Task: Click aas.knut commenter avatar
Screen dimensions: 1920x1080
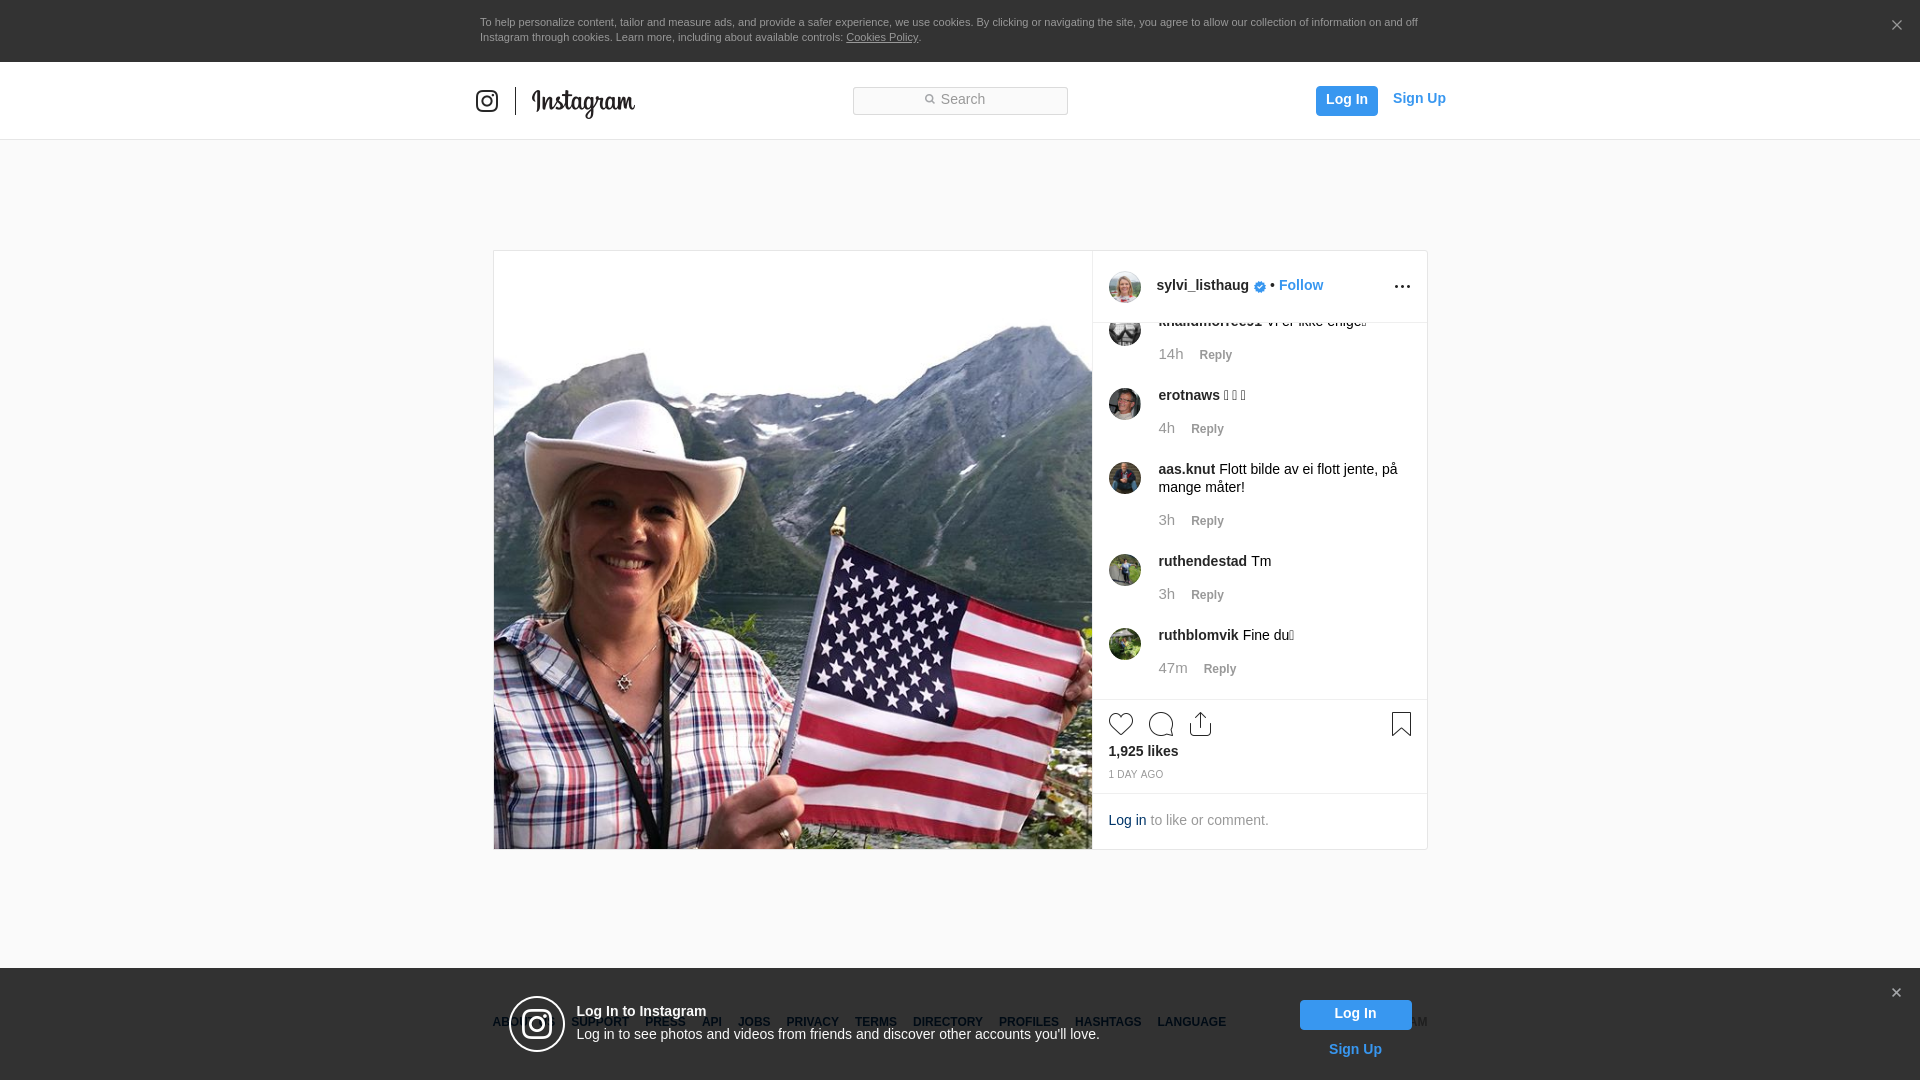Action: click(x=1124, y=478)
